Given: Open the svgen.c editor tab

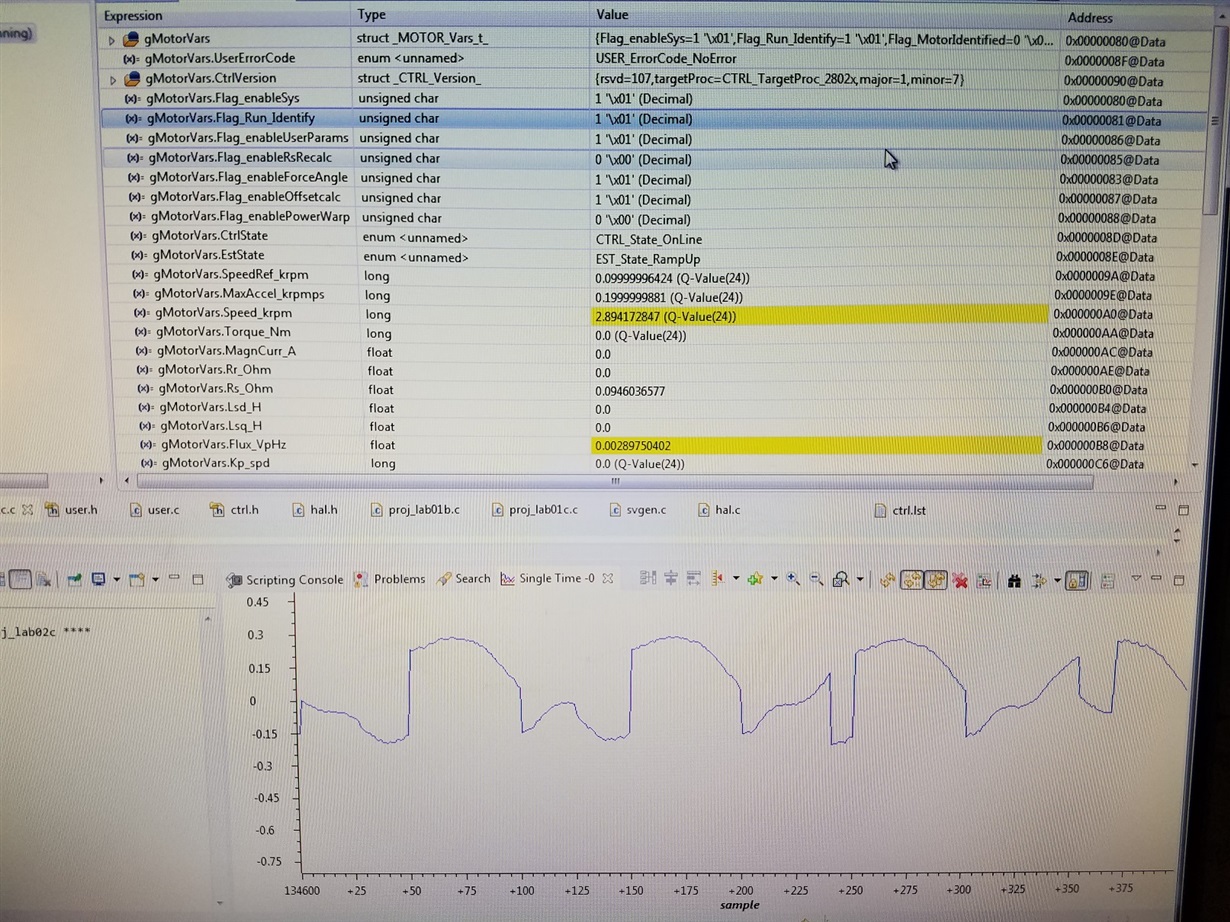Looking at the screenshot, I should click(x=639, y=510).
